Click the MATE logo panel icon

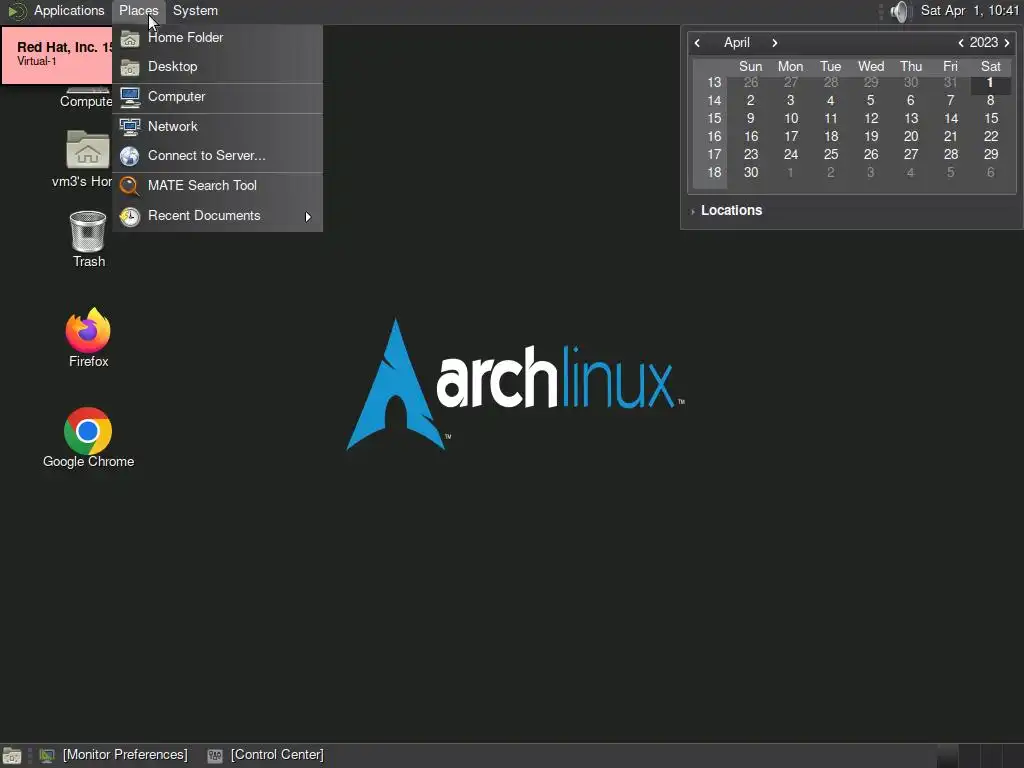pyautogui.click(x=16, y=10)
